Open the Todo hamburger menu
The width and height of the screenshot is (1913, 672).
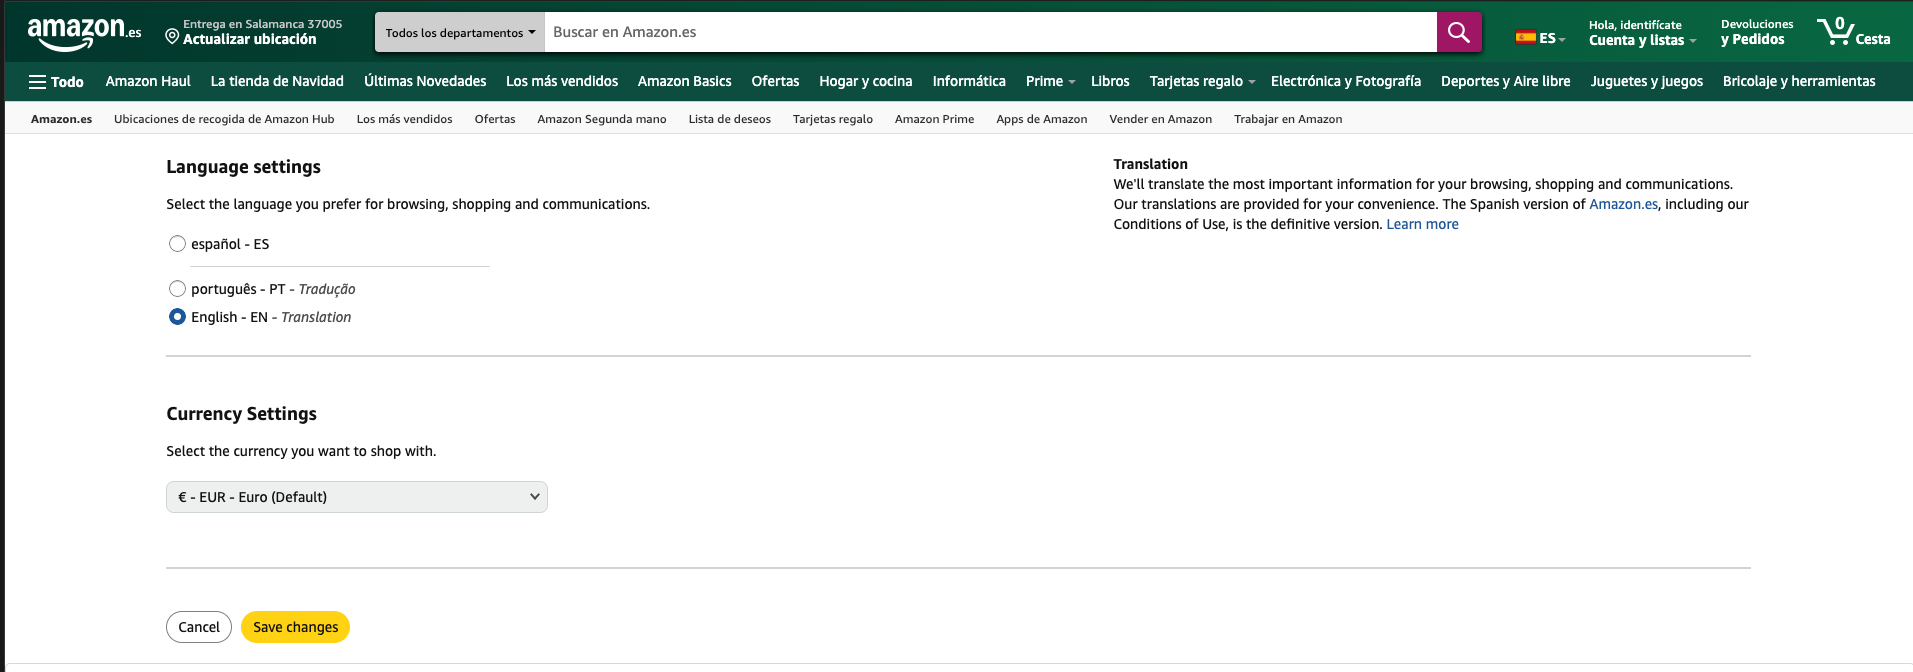point(56,82)
